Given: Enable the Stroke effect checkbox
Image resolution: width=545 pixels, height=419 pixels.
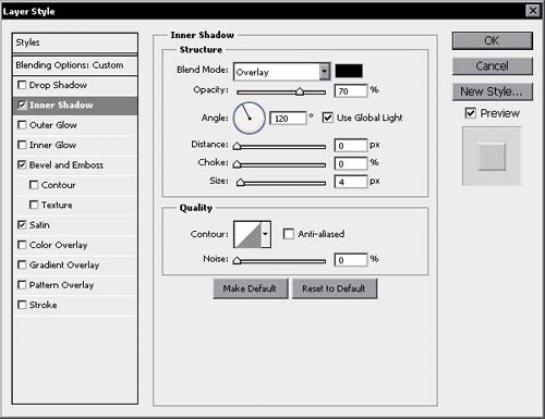Looking at the screenshot, I should pyautogui.click(x=22, y=305).
